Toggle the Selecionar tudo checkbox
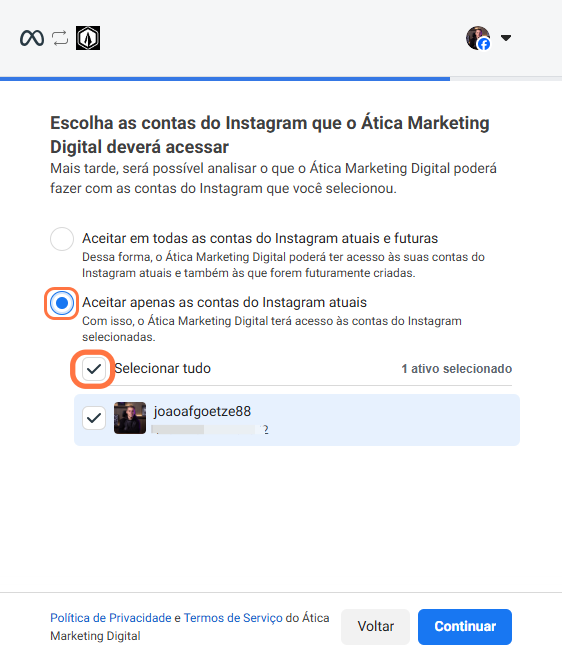The height and width of the screenshot is (670, 562). (94, 369)
